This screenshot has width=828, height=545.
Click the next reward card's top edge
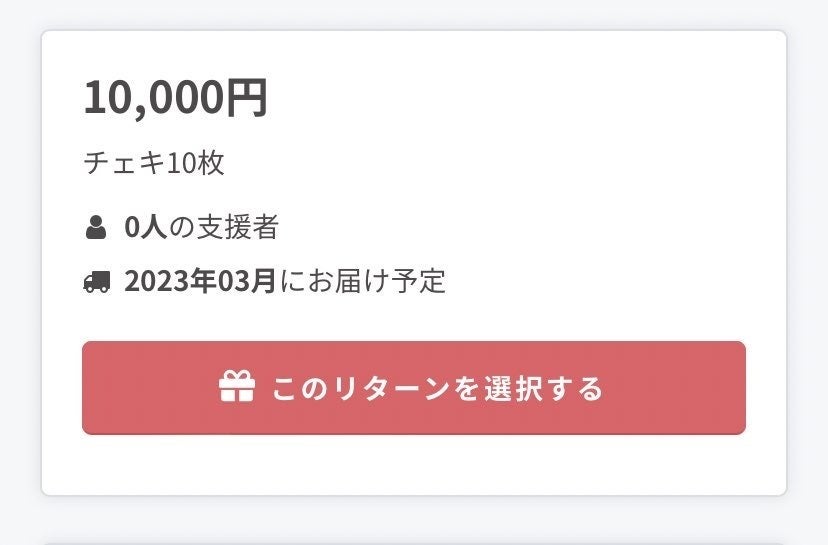pos(414,541)
